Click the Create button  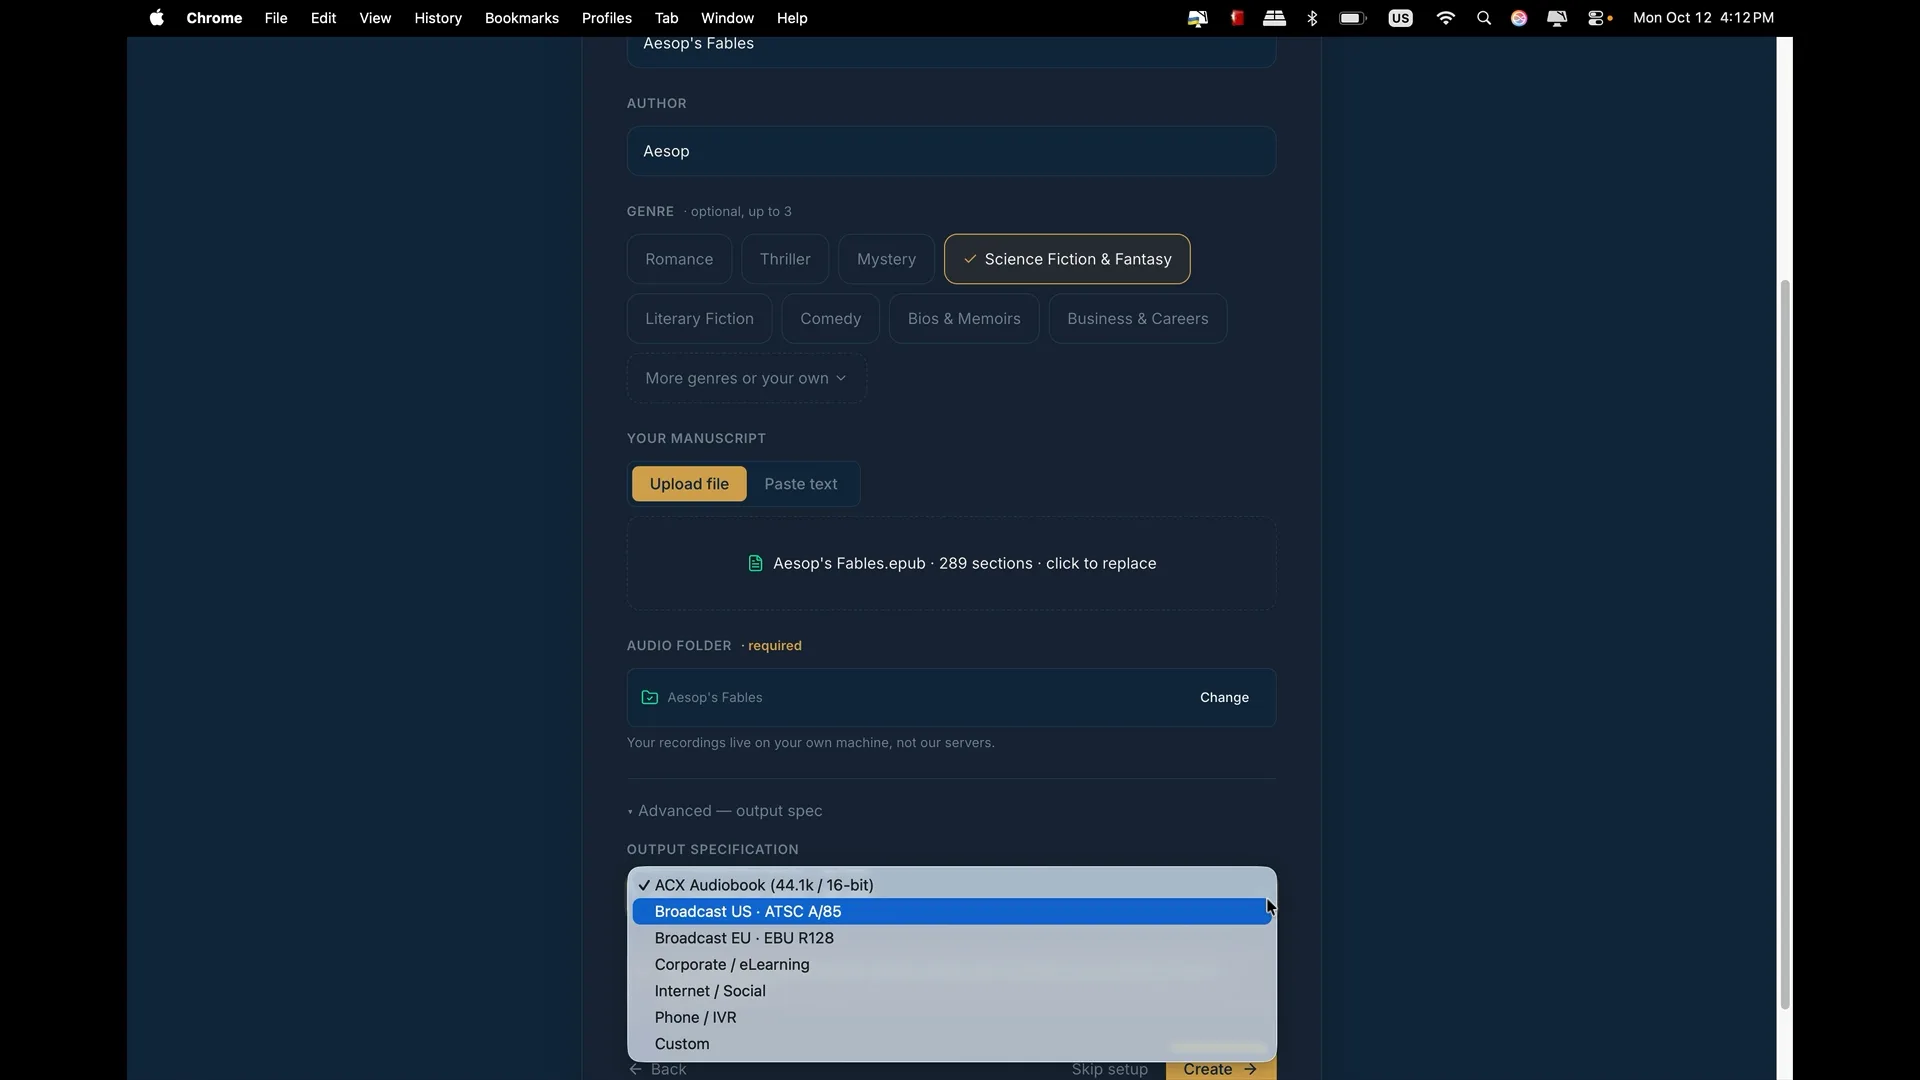[1220, 1069]
